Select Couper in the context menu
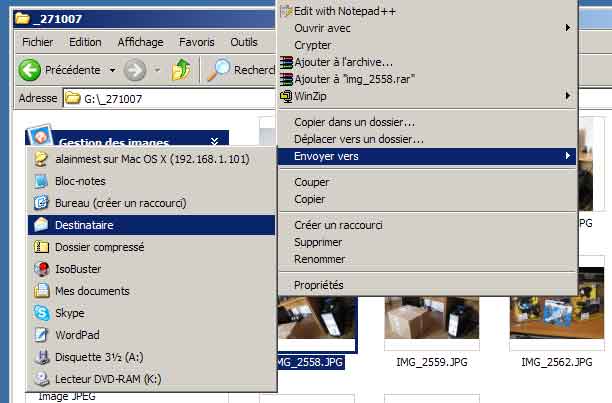 coord(427,182)
